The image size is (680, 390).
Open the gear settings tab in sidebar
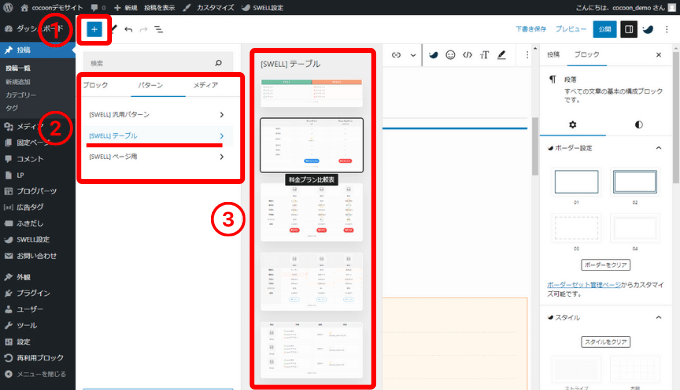pyautogui.click(x=572, y=125)
